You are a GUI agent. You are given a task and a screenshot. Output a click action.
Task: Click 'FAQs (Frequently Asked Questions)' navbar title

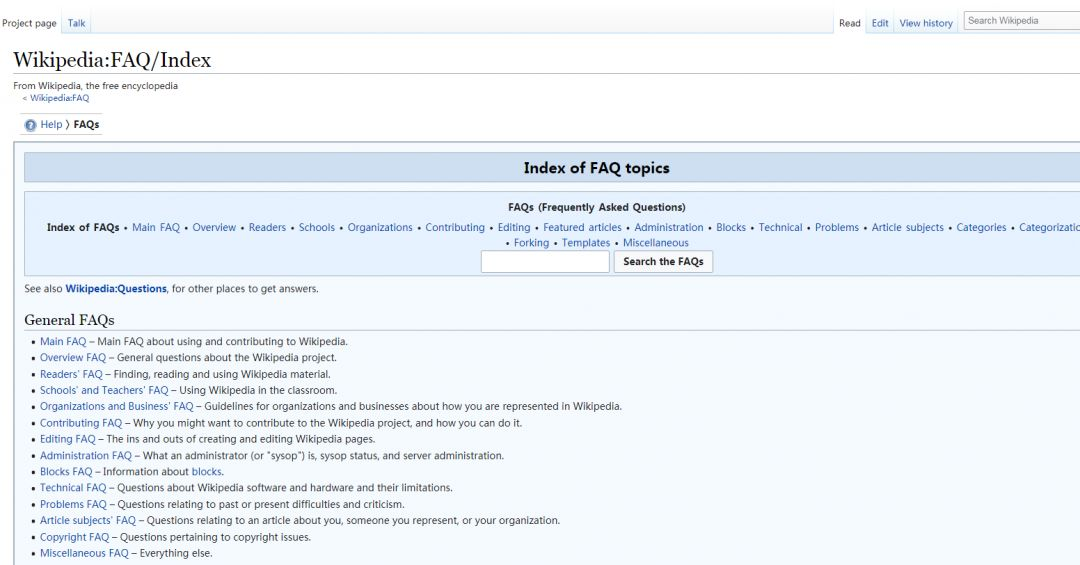pos(596,207)
